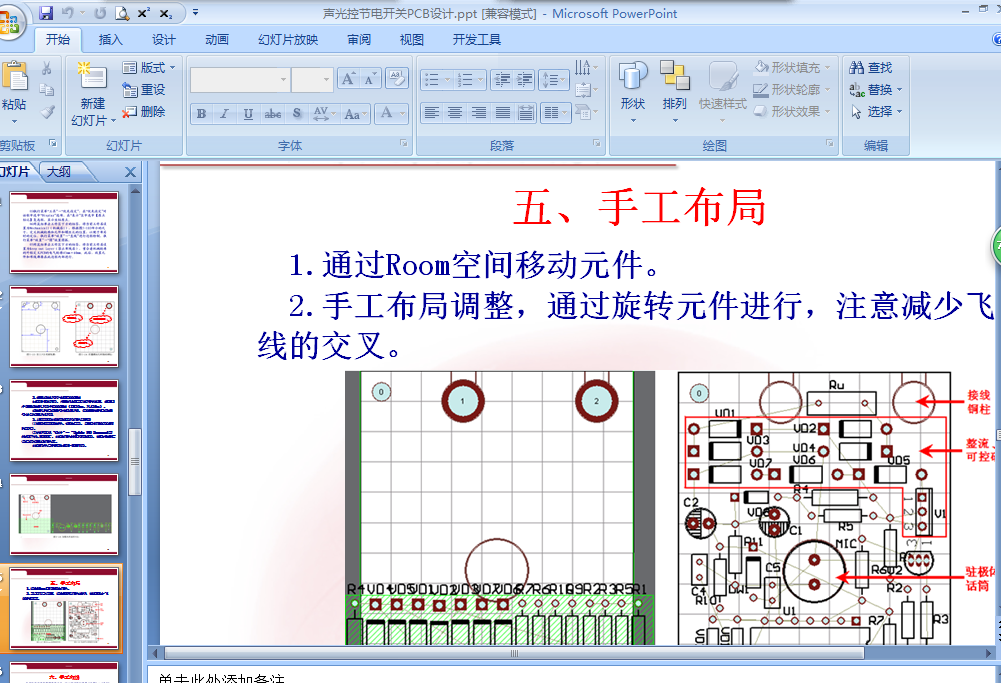Click the Cut scissors icon
The height and width of the screenshot is (683, 1001).
point(47,68)
